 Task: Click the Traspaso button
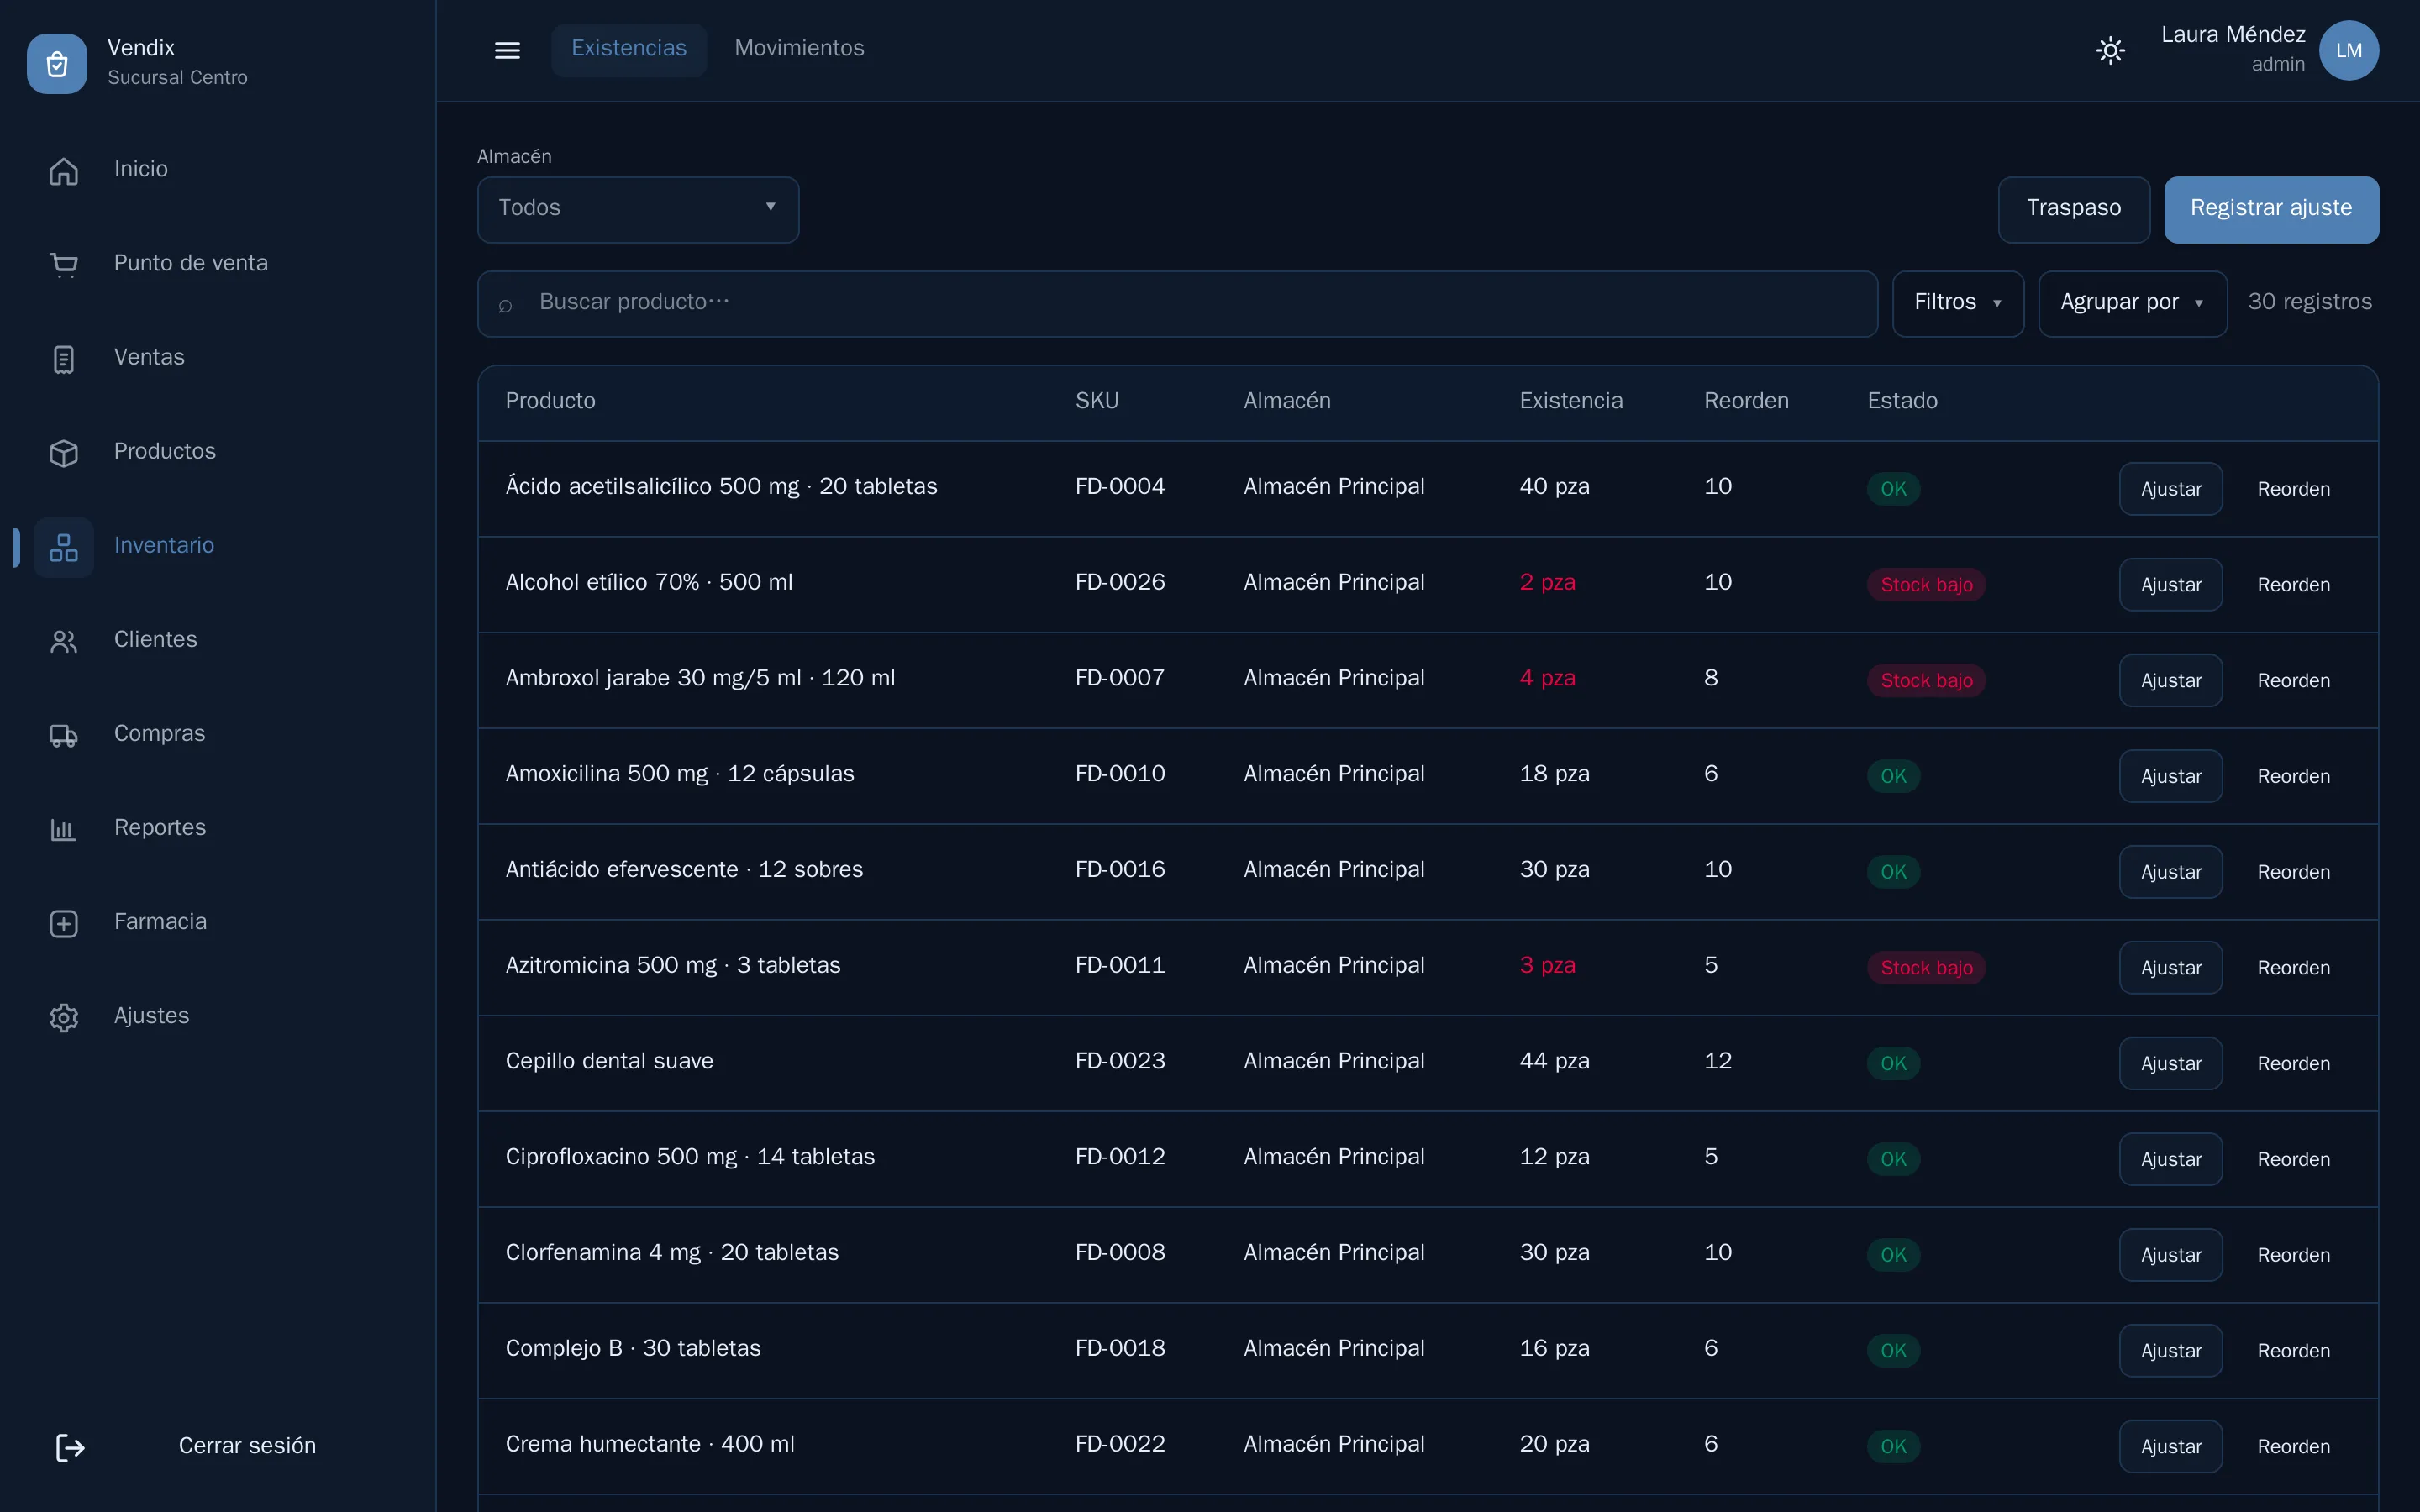2073,209
